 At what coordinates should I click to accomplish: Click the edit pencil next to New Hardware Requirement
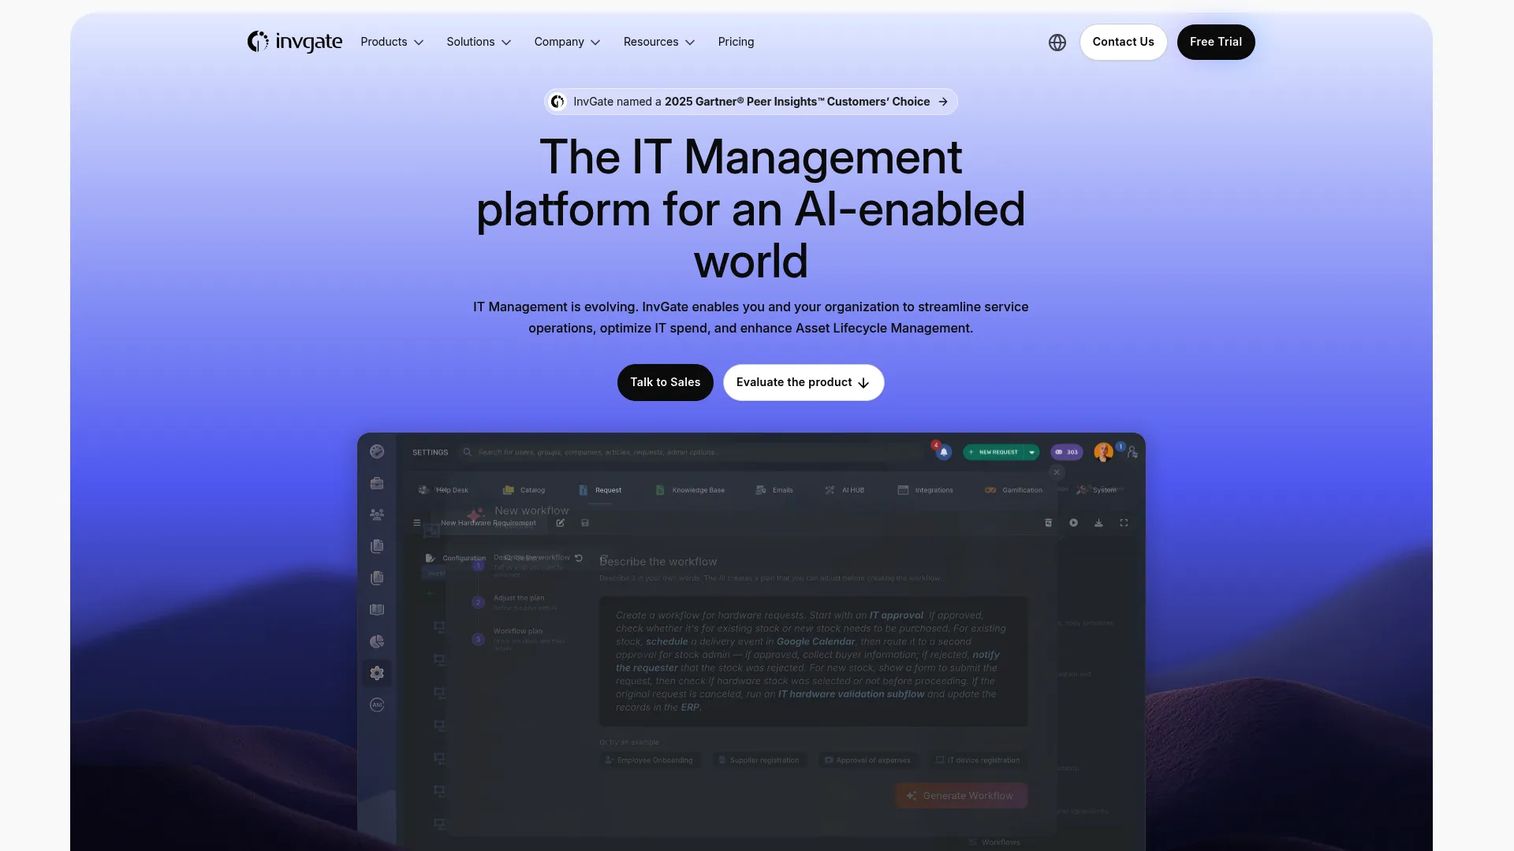560,523
